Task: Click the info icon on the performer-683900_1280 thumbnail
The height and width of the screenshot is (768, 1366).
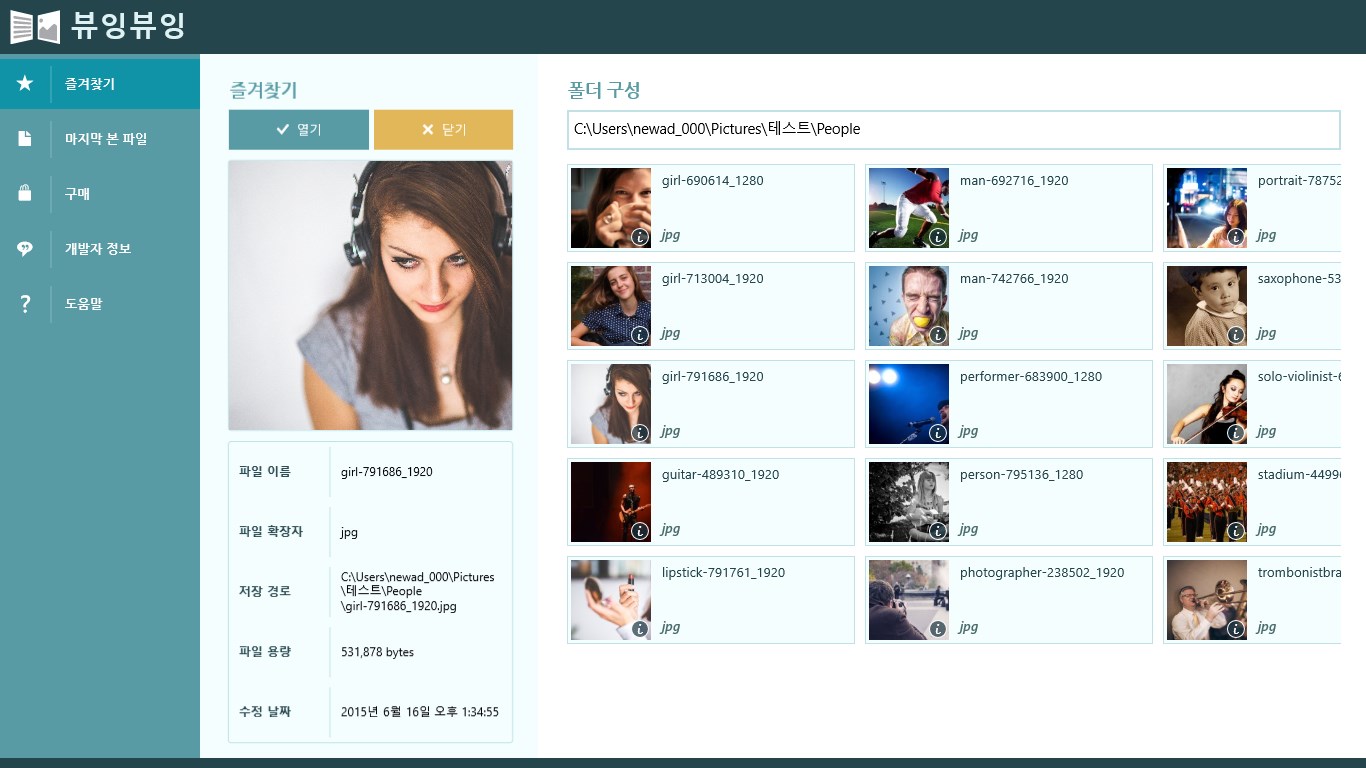Action: [x=938, y=433]
